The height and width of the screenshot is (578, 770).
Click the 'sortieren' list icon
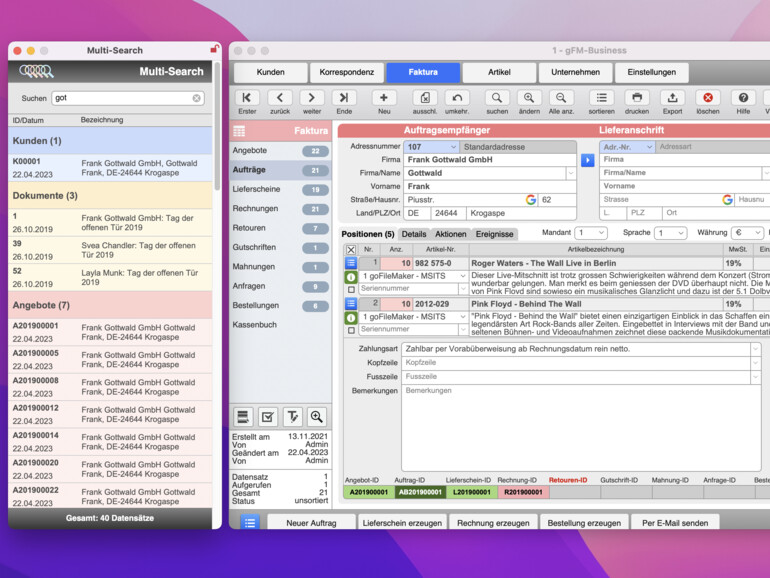tap(601, 98)
